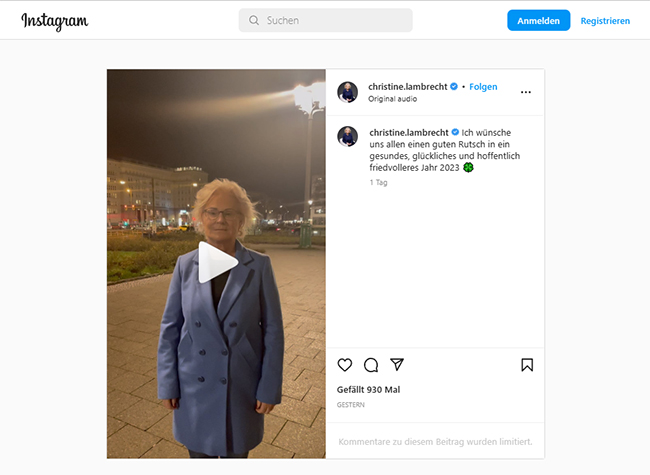Like the post with heart icon
This screenshot has height=475, width=650.
click(345, 365)
